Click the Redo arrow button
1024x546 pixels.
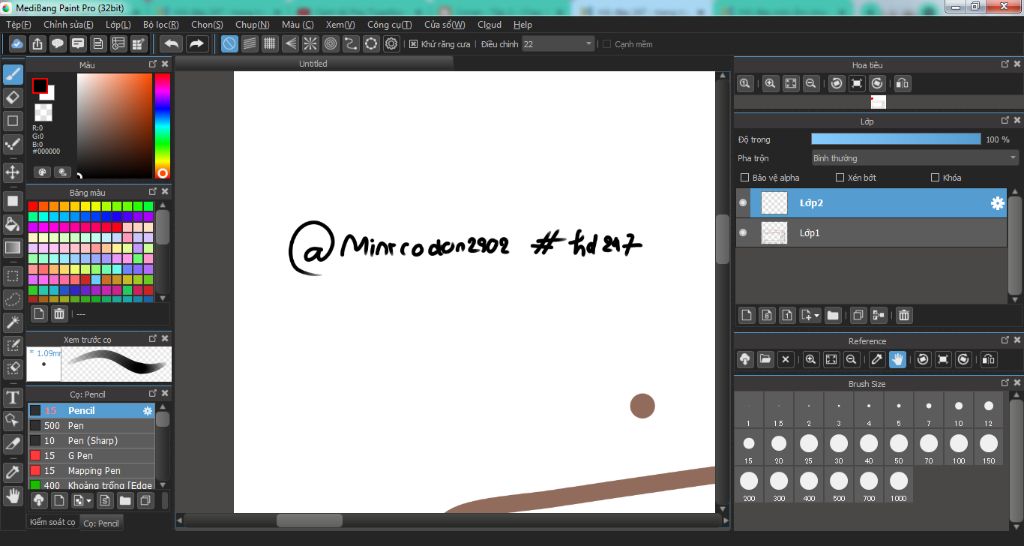(x=196, y=44)
